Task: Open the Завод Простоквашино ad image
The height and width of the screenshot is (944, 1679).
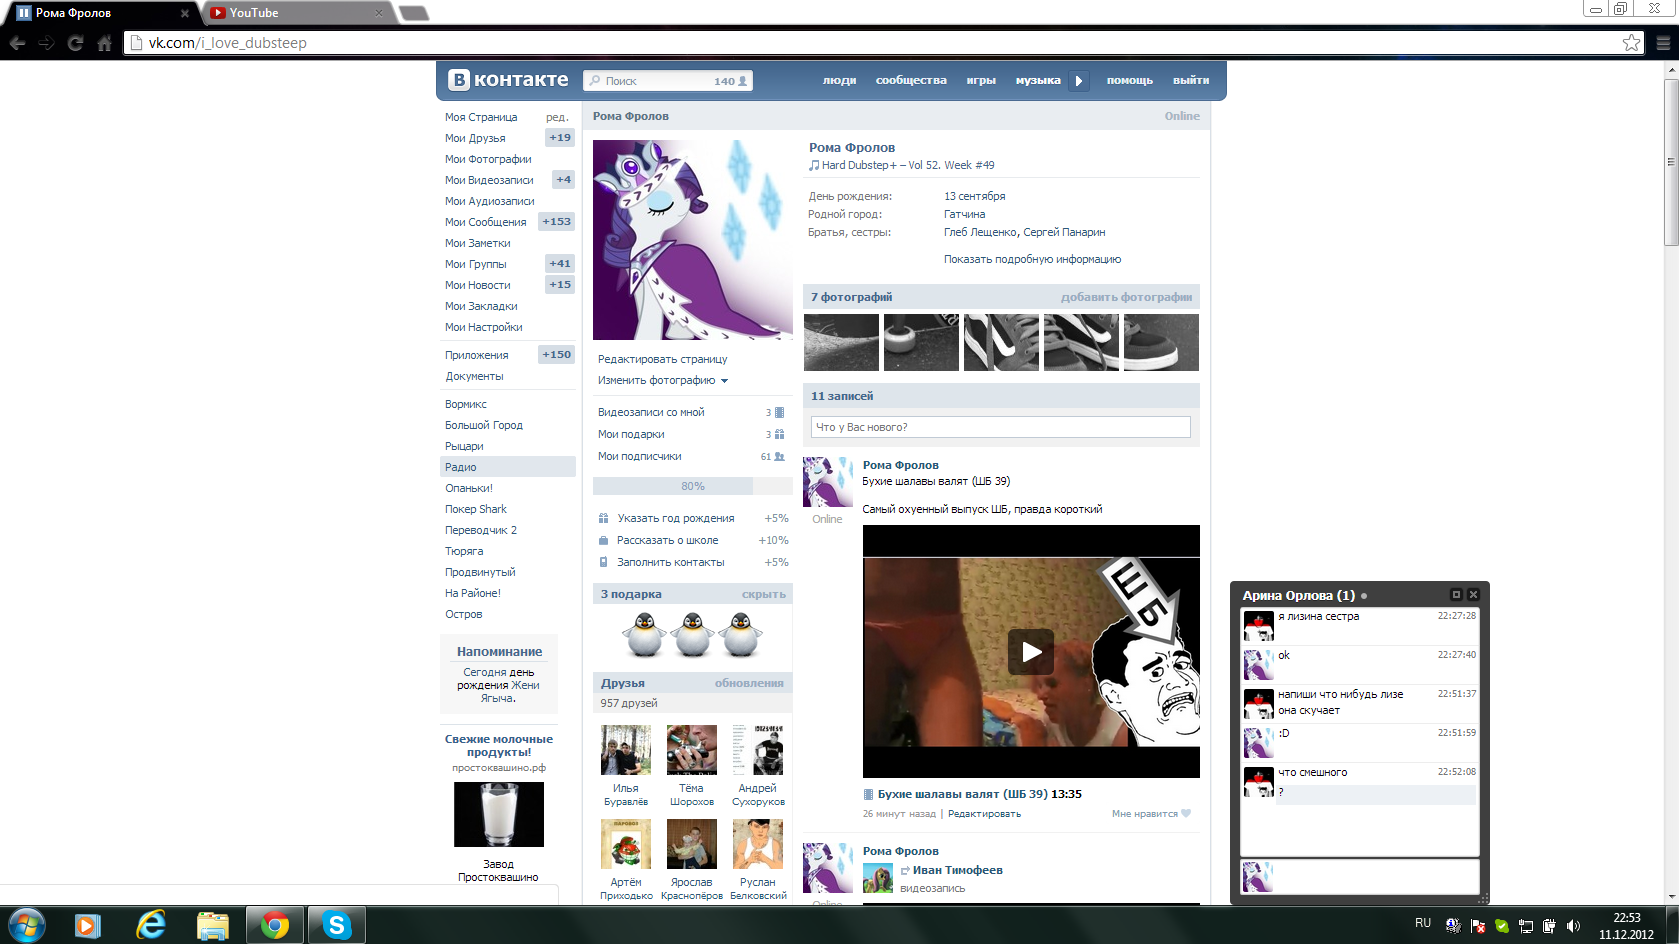Action: coord(499,814)
